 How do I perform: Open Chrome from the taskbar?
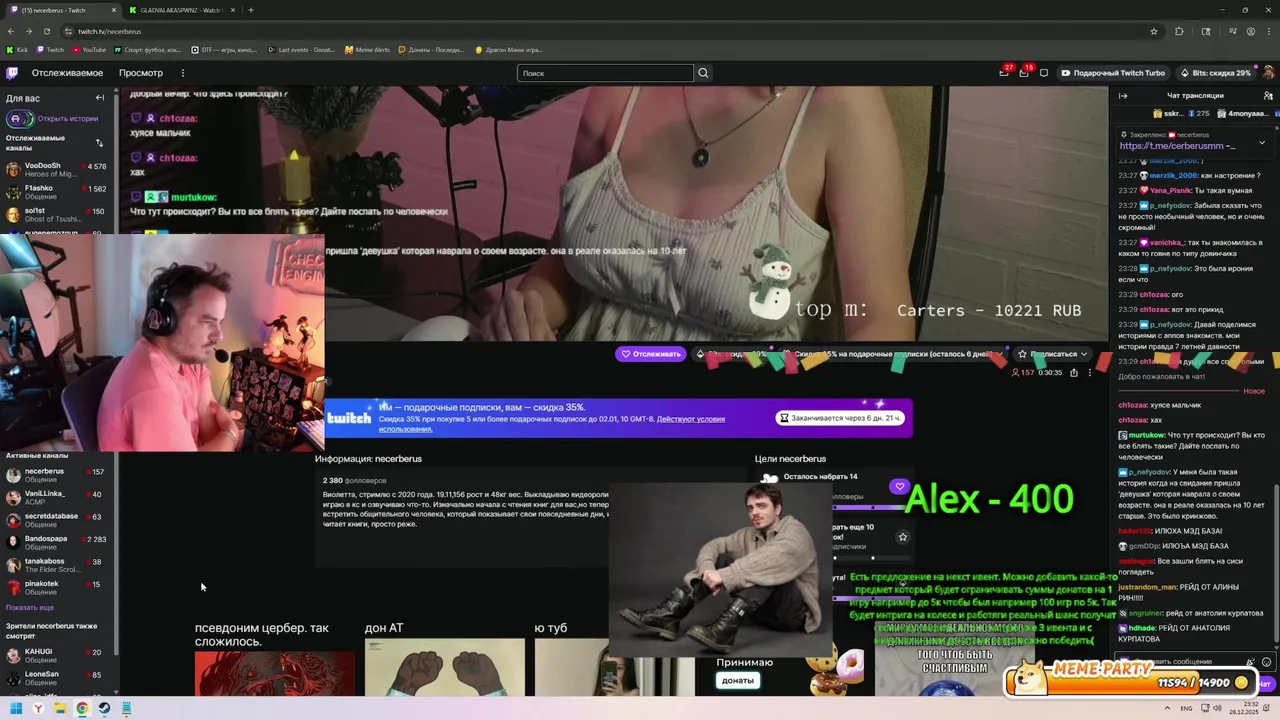[82, 709]
